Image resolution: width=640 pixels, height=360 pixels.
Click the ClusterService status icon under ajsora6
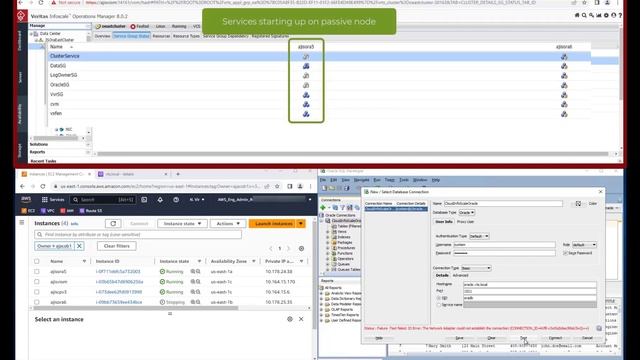point(564,56)
